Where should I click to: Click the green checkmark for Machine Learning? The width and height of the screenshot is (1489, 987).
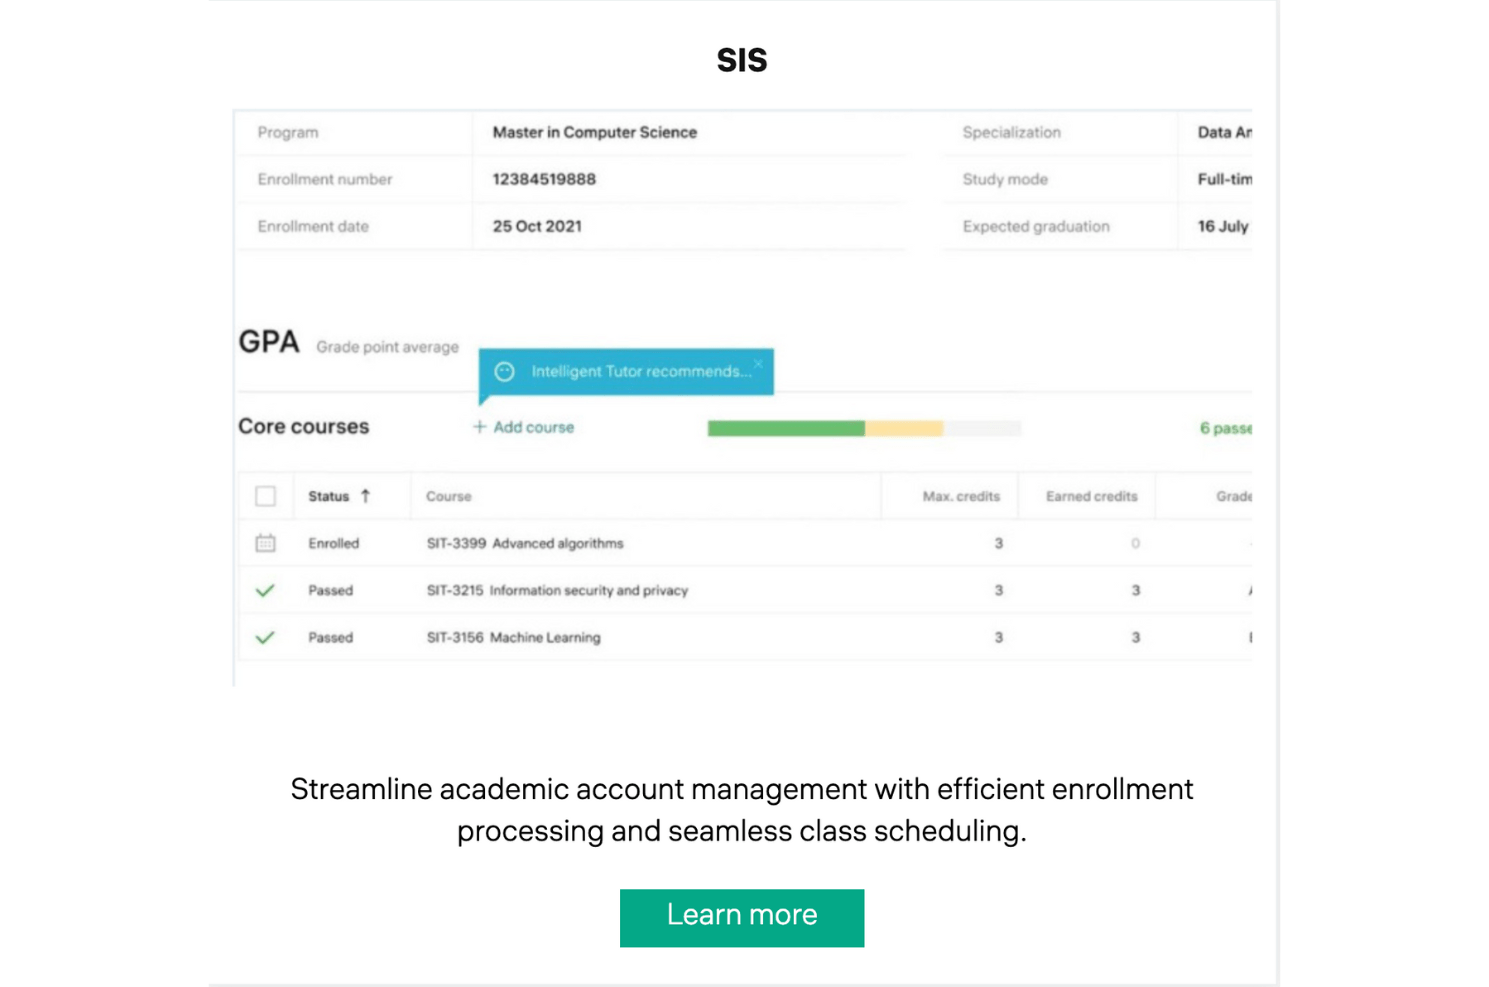pos(265,637)
